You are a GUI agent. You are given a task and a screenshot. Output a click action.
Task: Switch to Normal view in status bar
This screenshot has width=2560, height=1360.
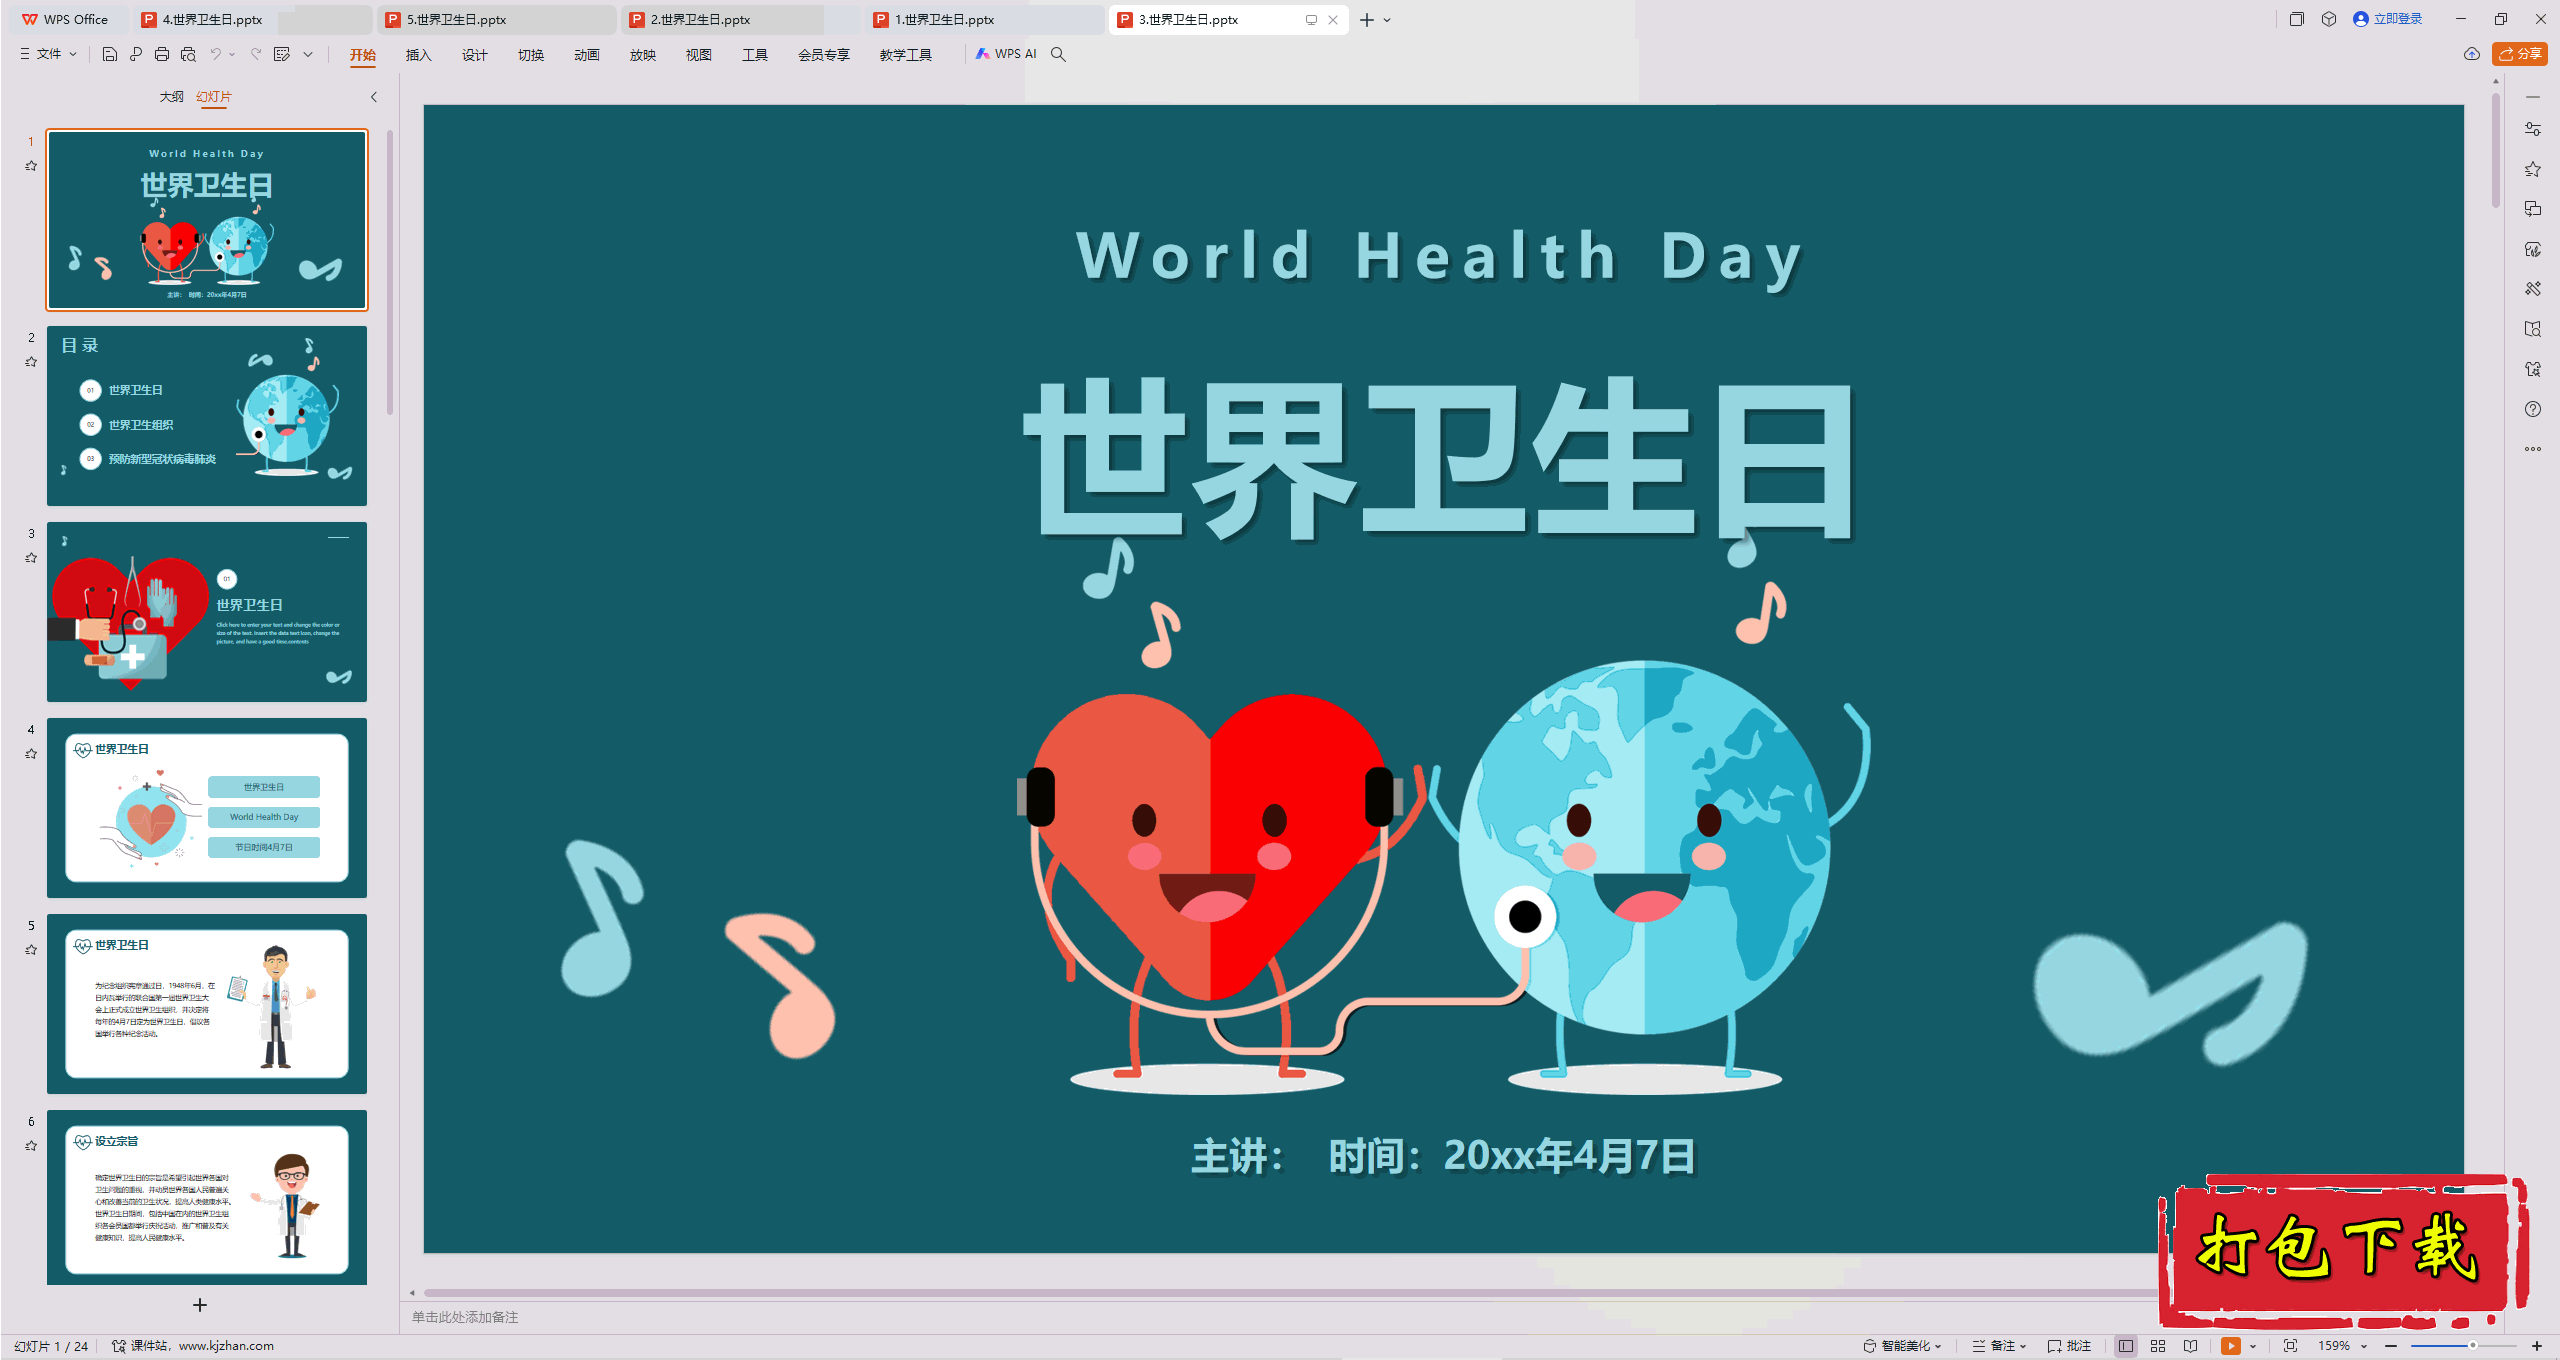(x=2126, y=1346)
